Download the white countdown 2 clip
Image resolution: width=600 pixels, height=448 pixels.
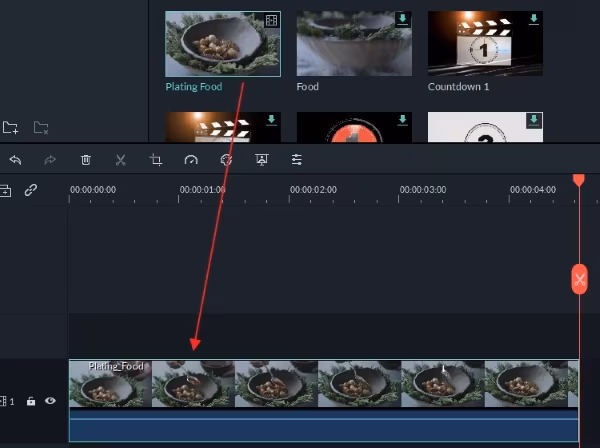point(534,121)
